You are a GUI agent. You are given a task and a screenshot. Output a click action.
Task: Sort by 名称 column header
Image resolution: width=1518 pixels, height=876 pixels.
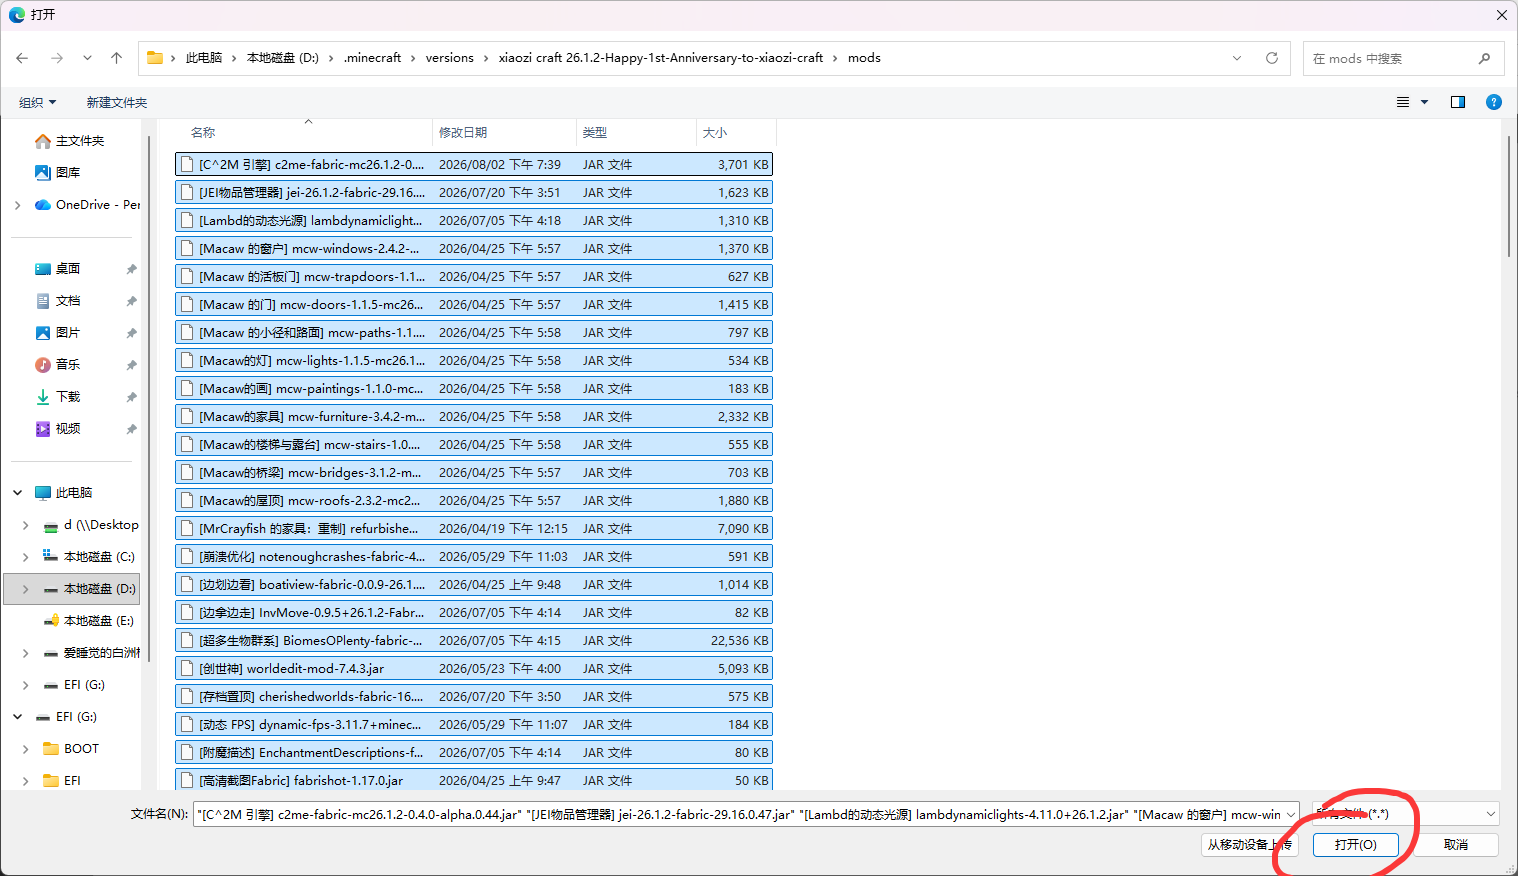tap(203, 132)
